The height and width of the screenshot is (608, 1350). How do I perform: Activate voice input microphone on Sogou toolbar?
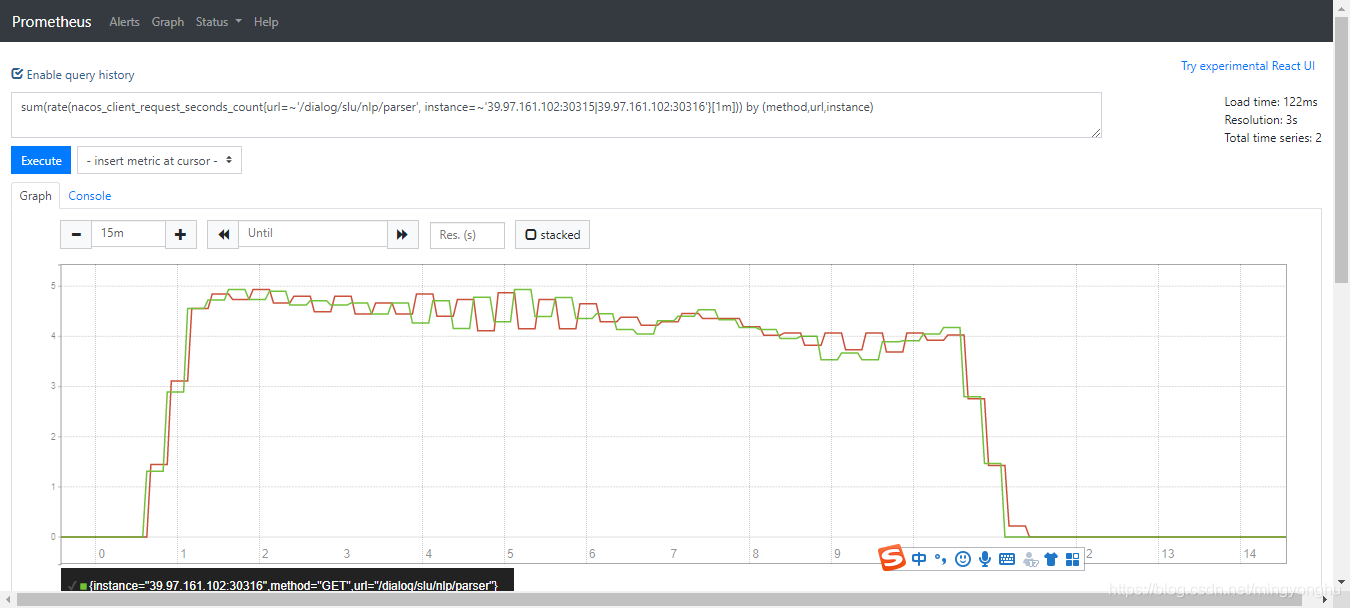coord(984,559)
